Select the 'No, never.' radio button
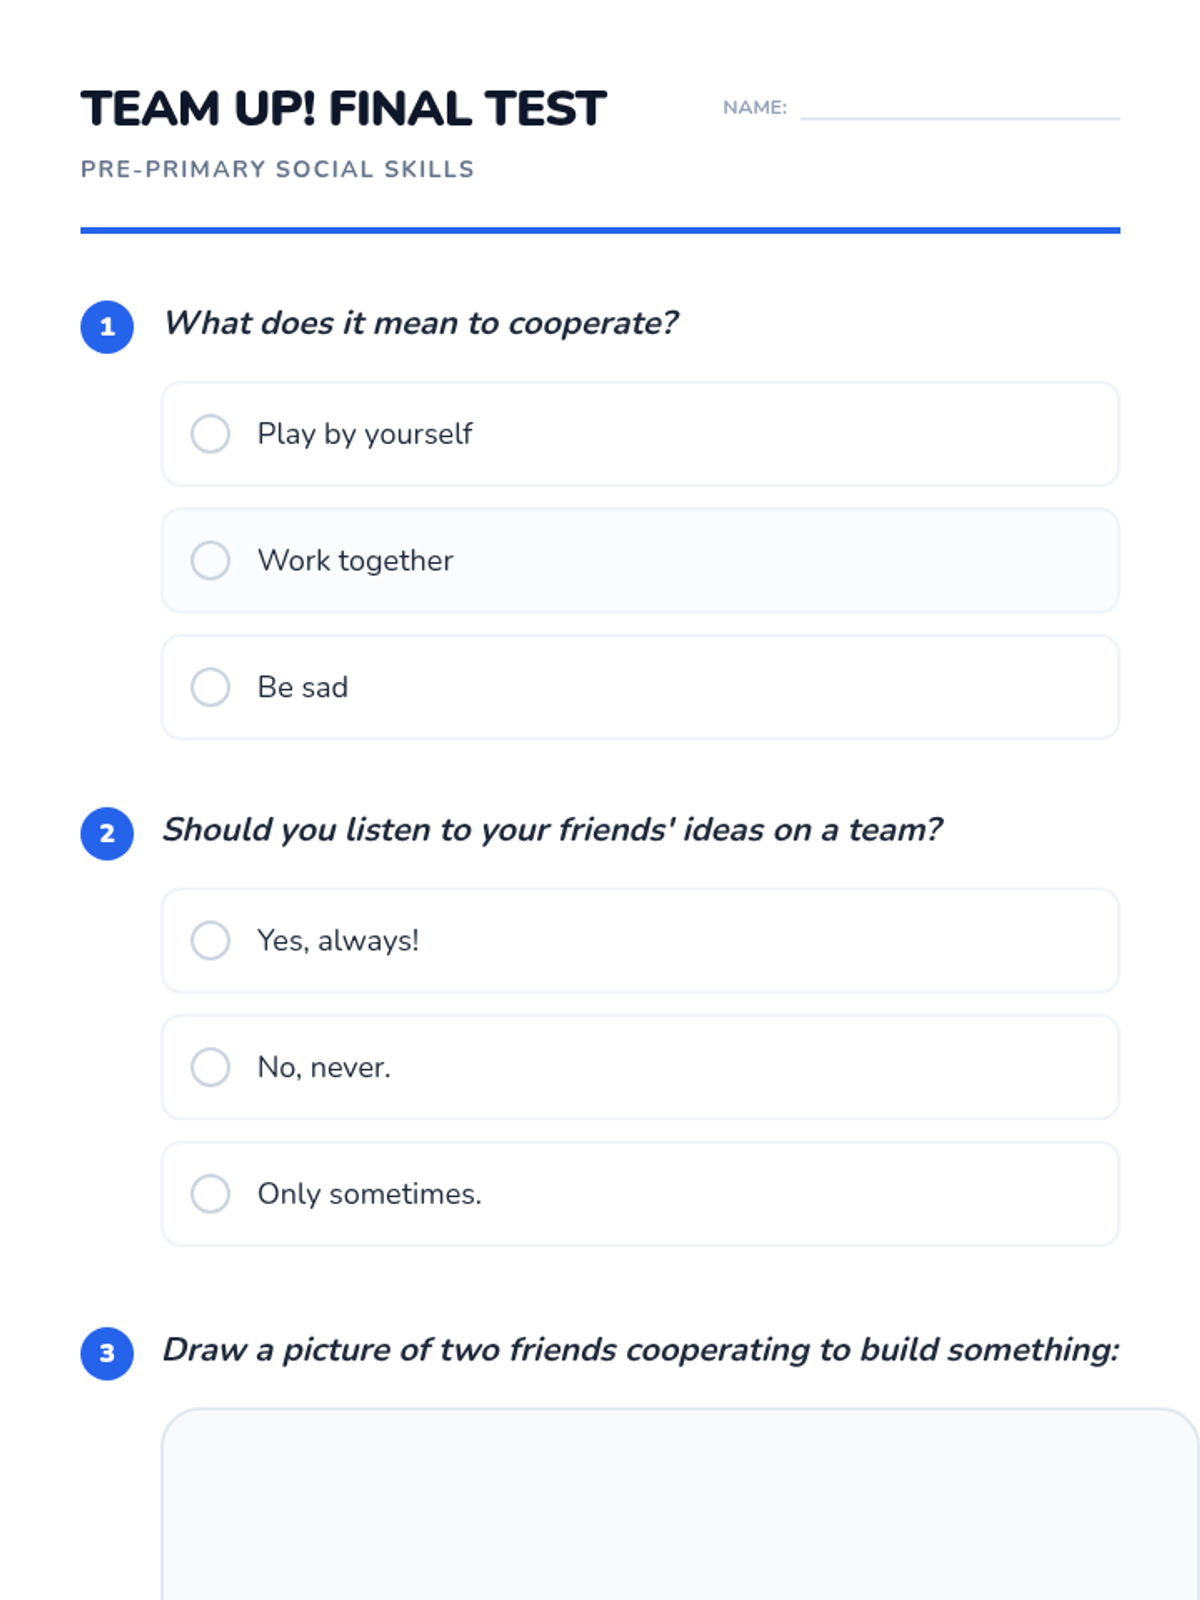This screenshot has height=1600, width=1200. pos(210,1067)
